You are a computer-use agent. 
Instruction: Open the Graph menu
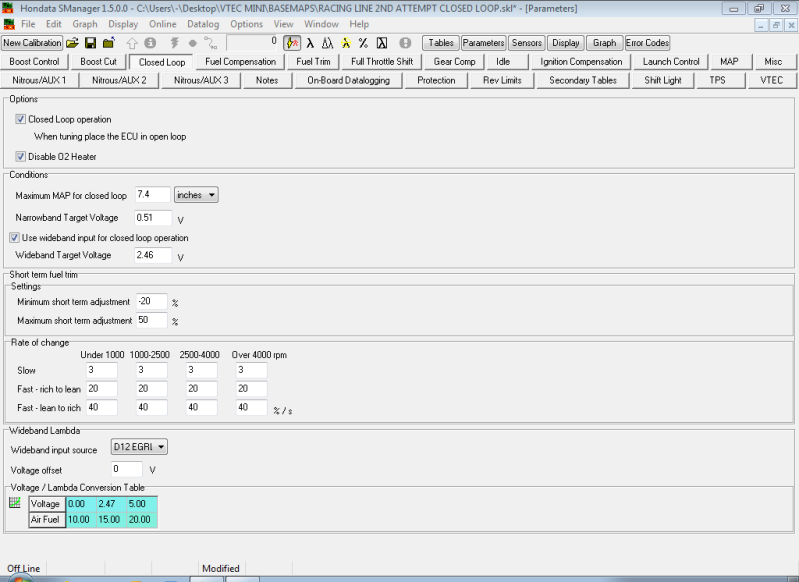pos(85,24)
